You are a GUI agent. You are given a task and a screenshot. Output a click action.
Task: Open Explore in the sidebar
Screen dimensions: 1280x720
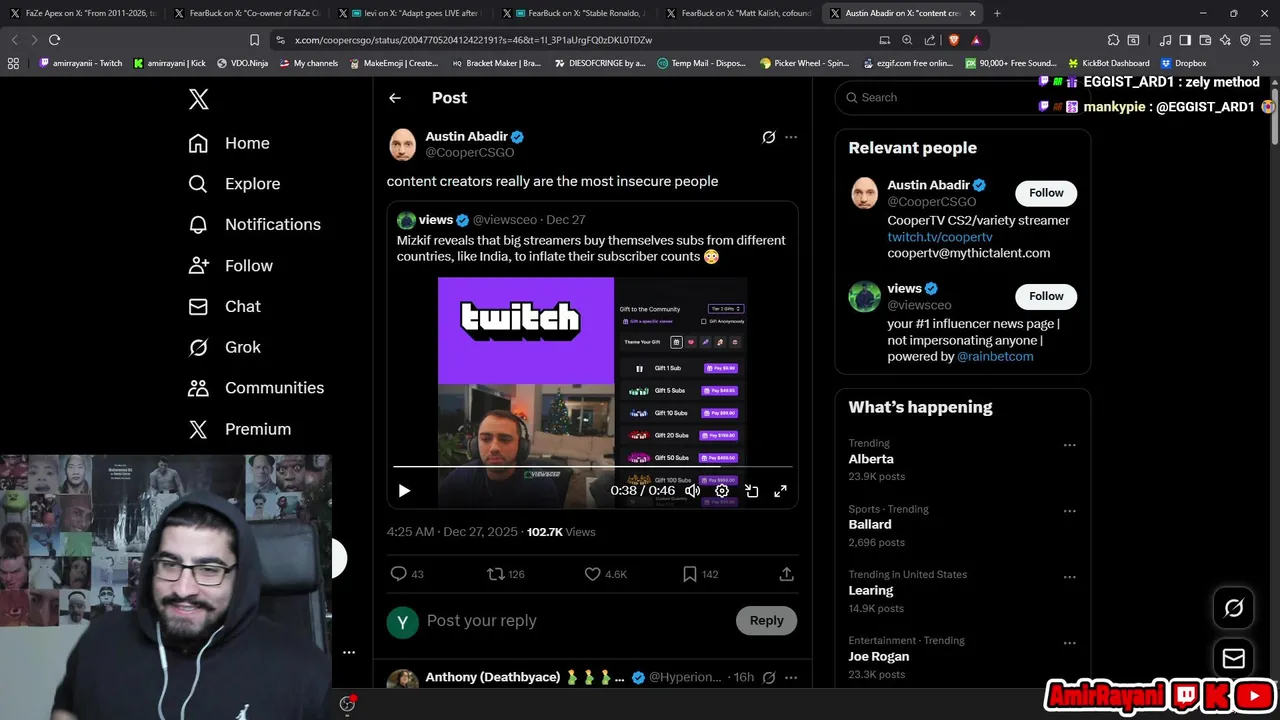click(x=234, y=184)
